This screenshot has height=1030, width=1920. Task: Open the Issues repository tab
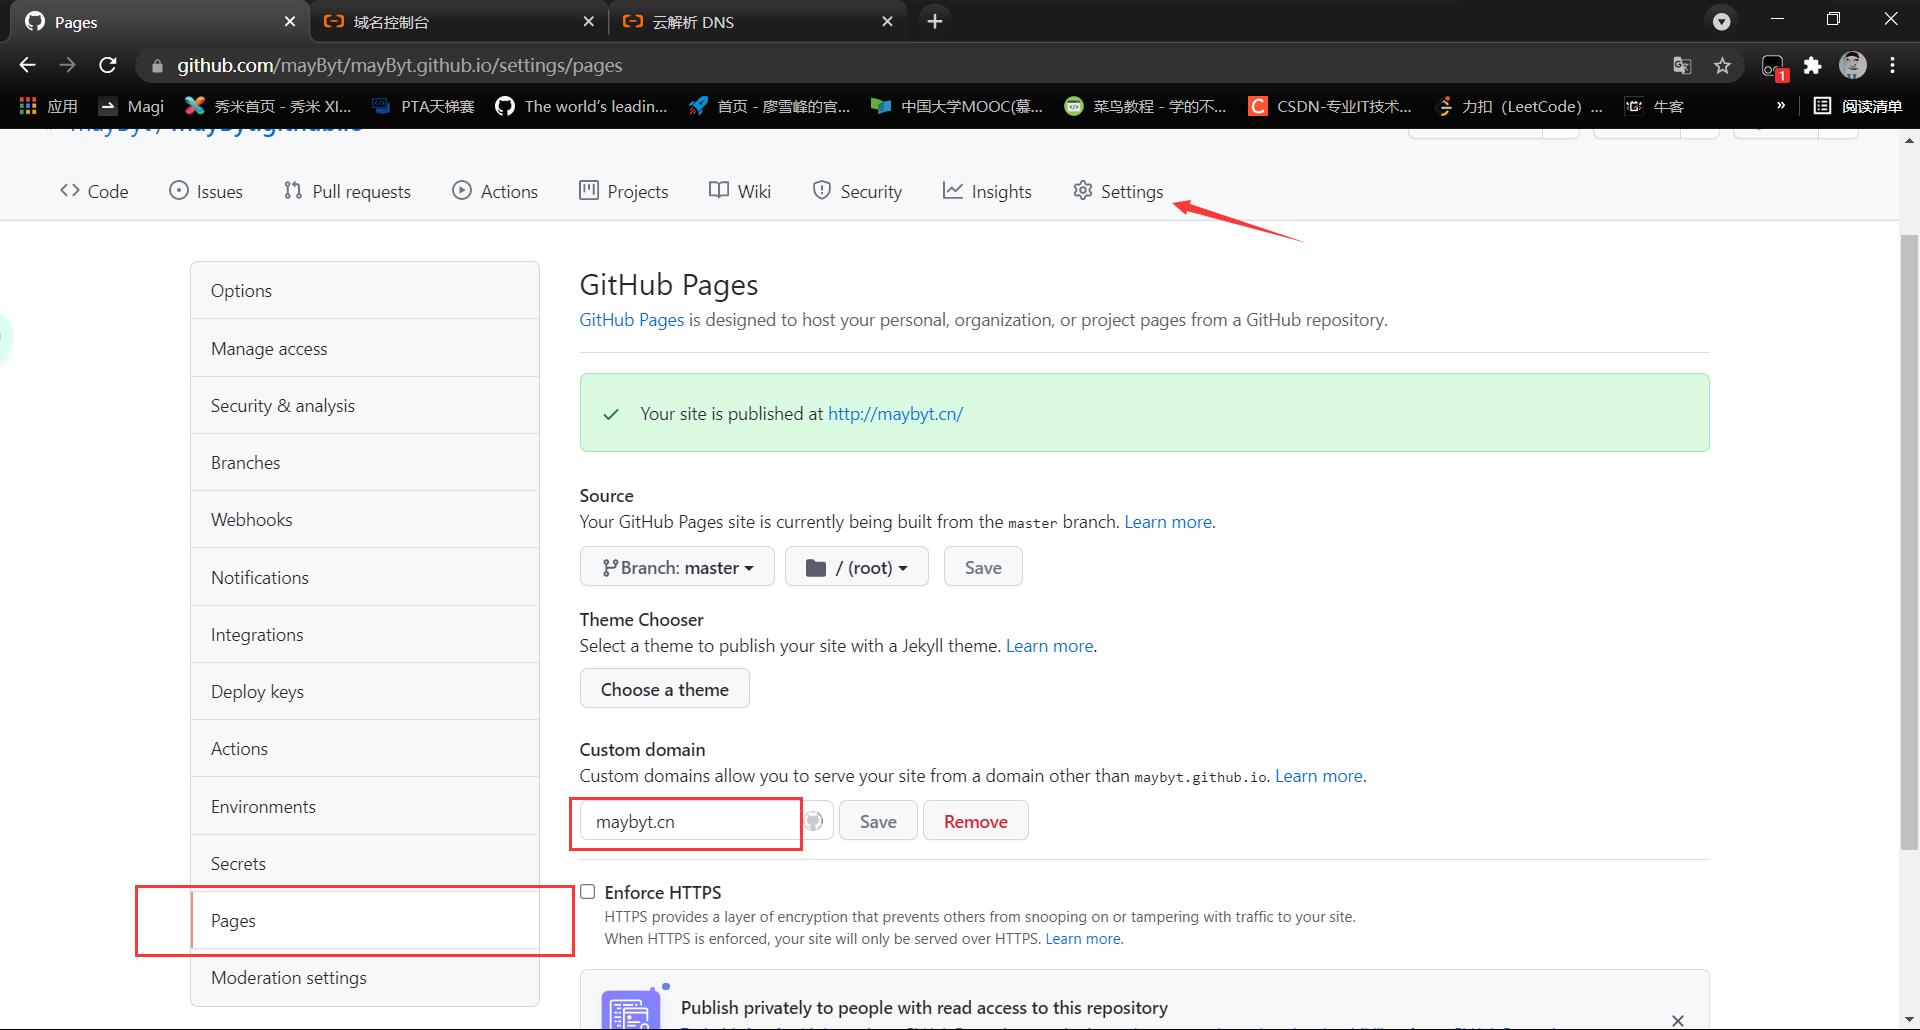206,191
